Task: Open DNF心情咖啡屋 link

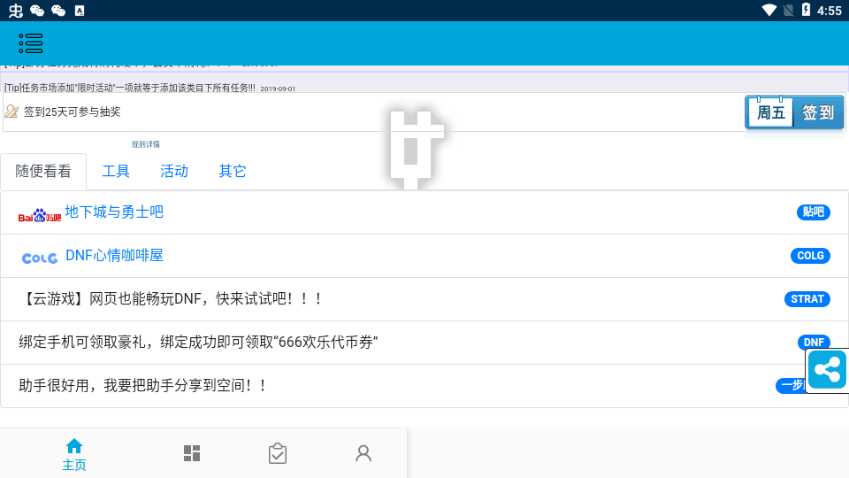Action: pyautogui.click(x=114, y=255)
